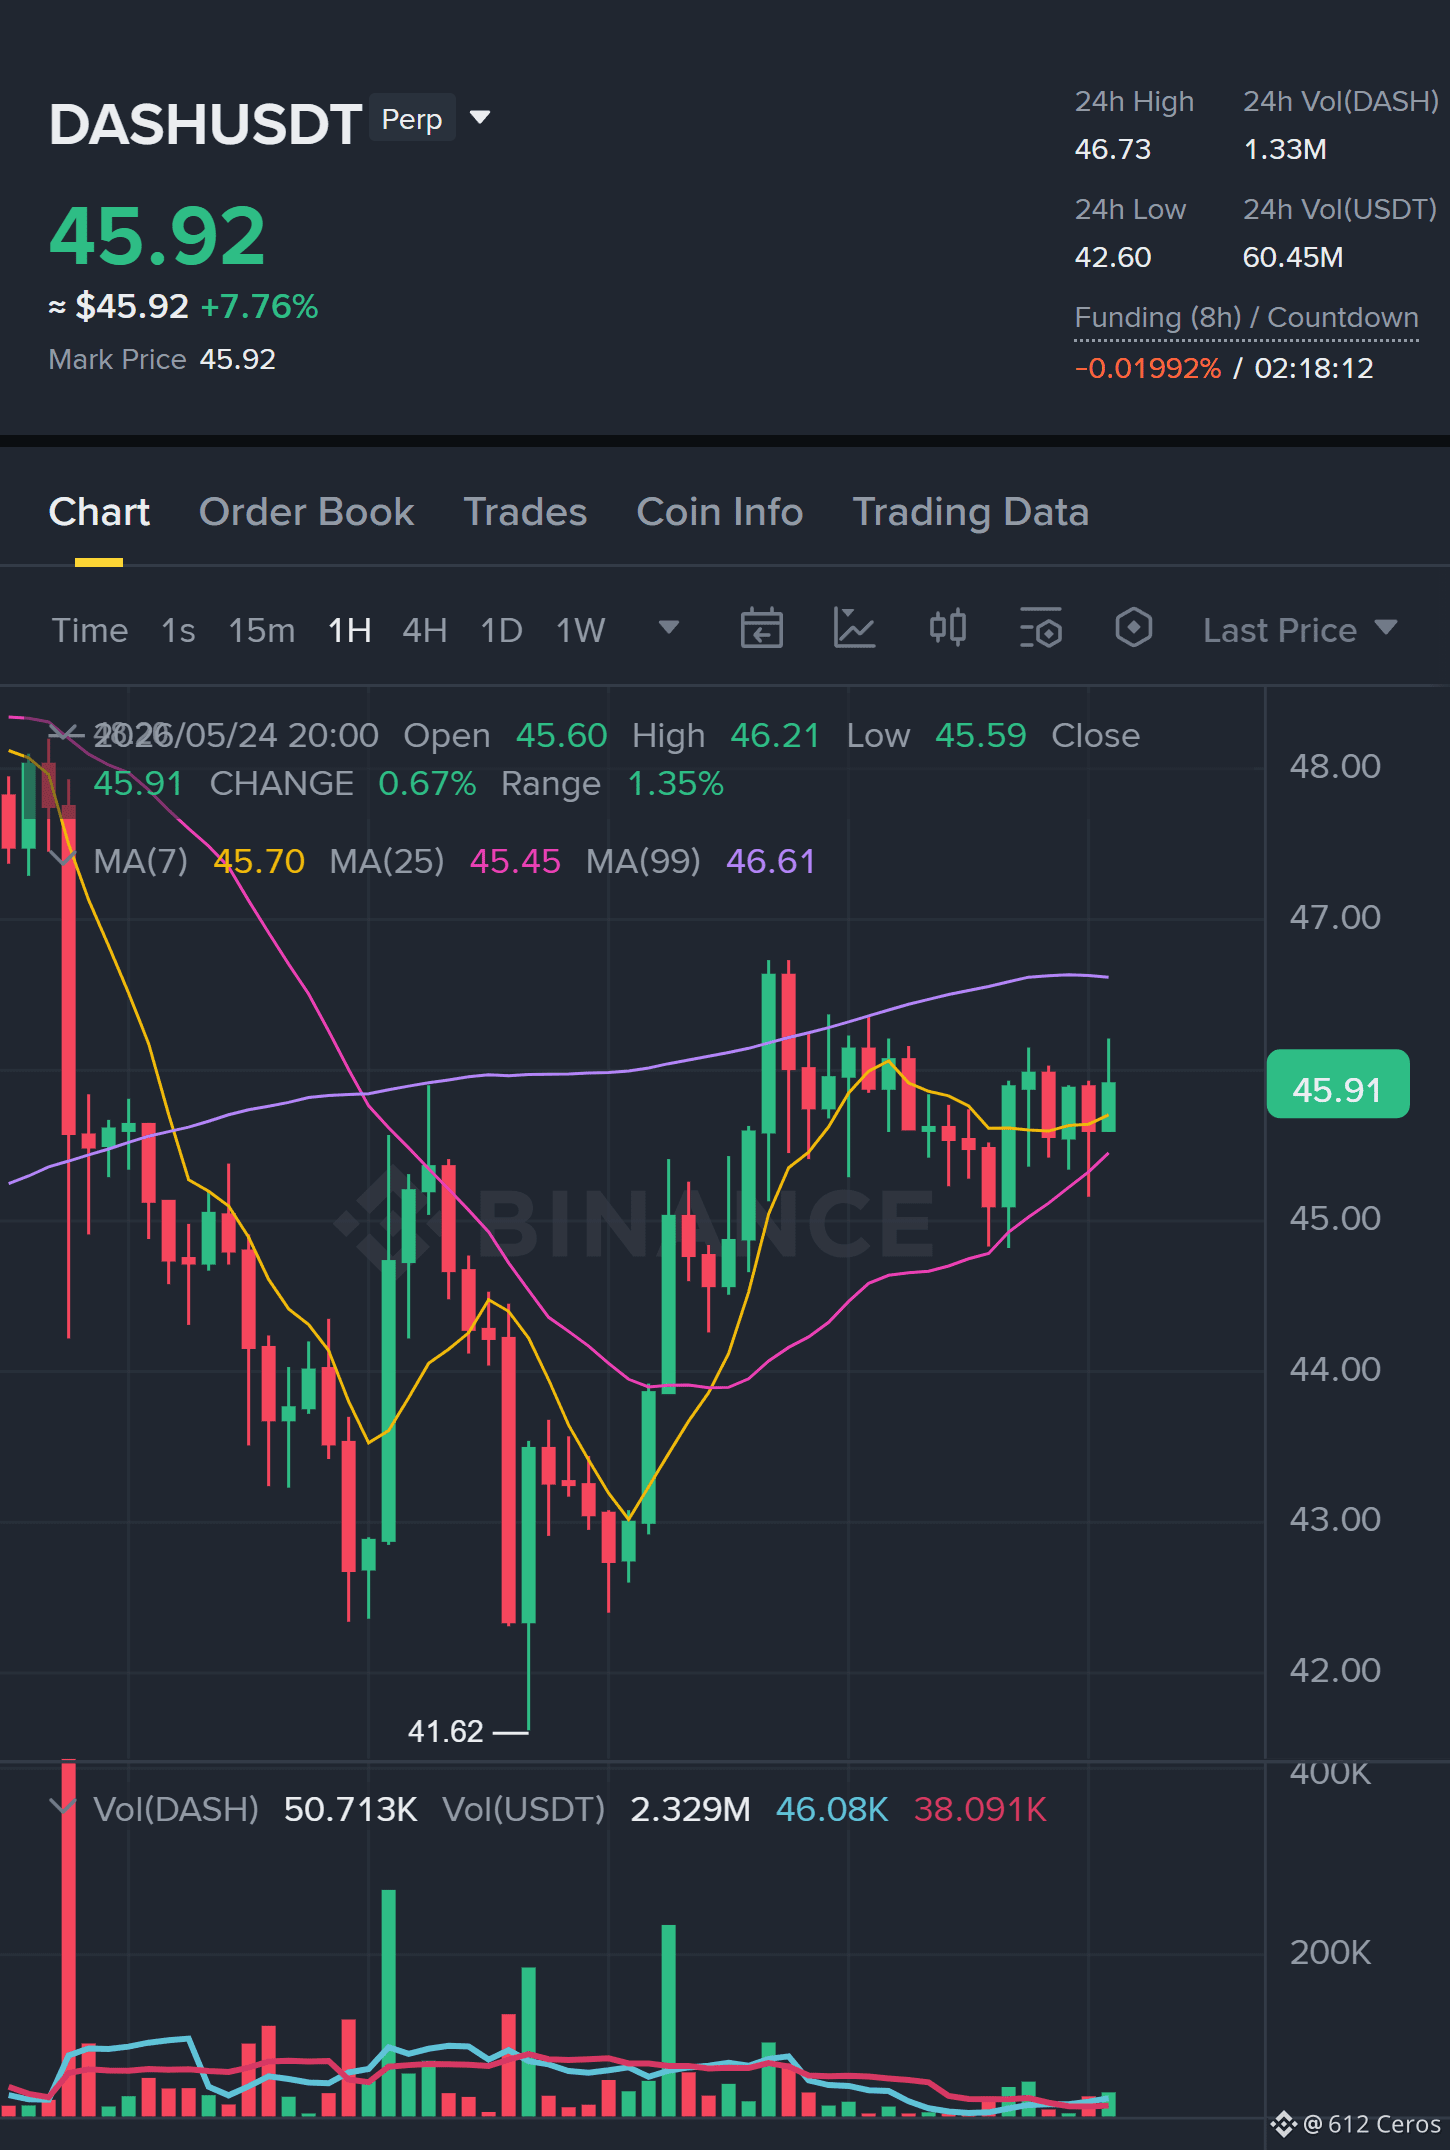The image size is (1450, 2150).
Task: Open the Coin Info tab
Action: coord(720,512)
